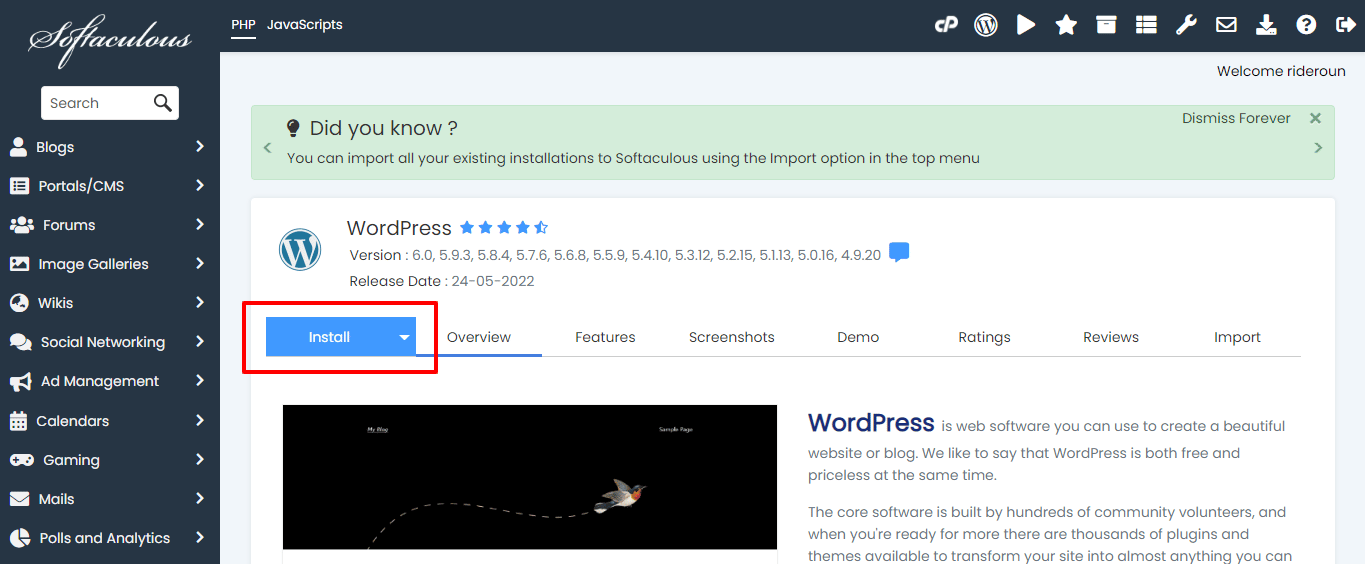Expand the Calendars category chevron

[200, 420]
